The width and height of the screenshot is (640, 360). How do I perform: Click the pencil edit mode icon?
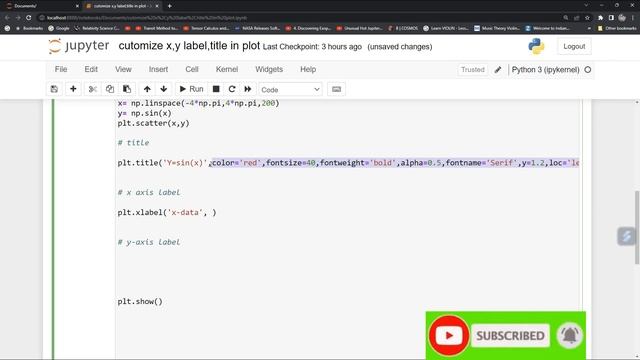[x=498, y=70]
